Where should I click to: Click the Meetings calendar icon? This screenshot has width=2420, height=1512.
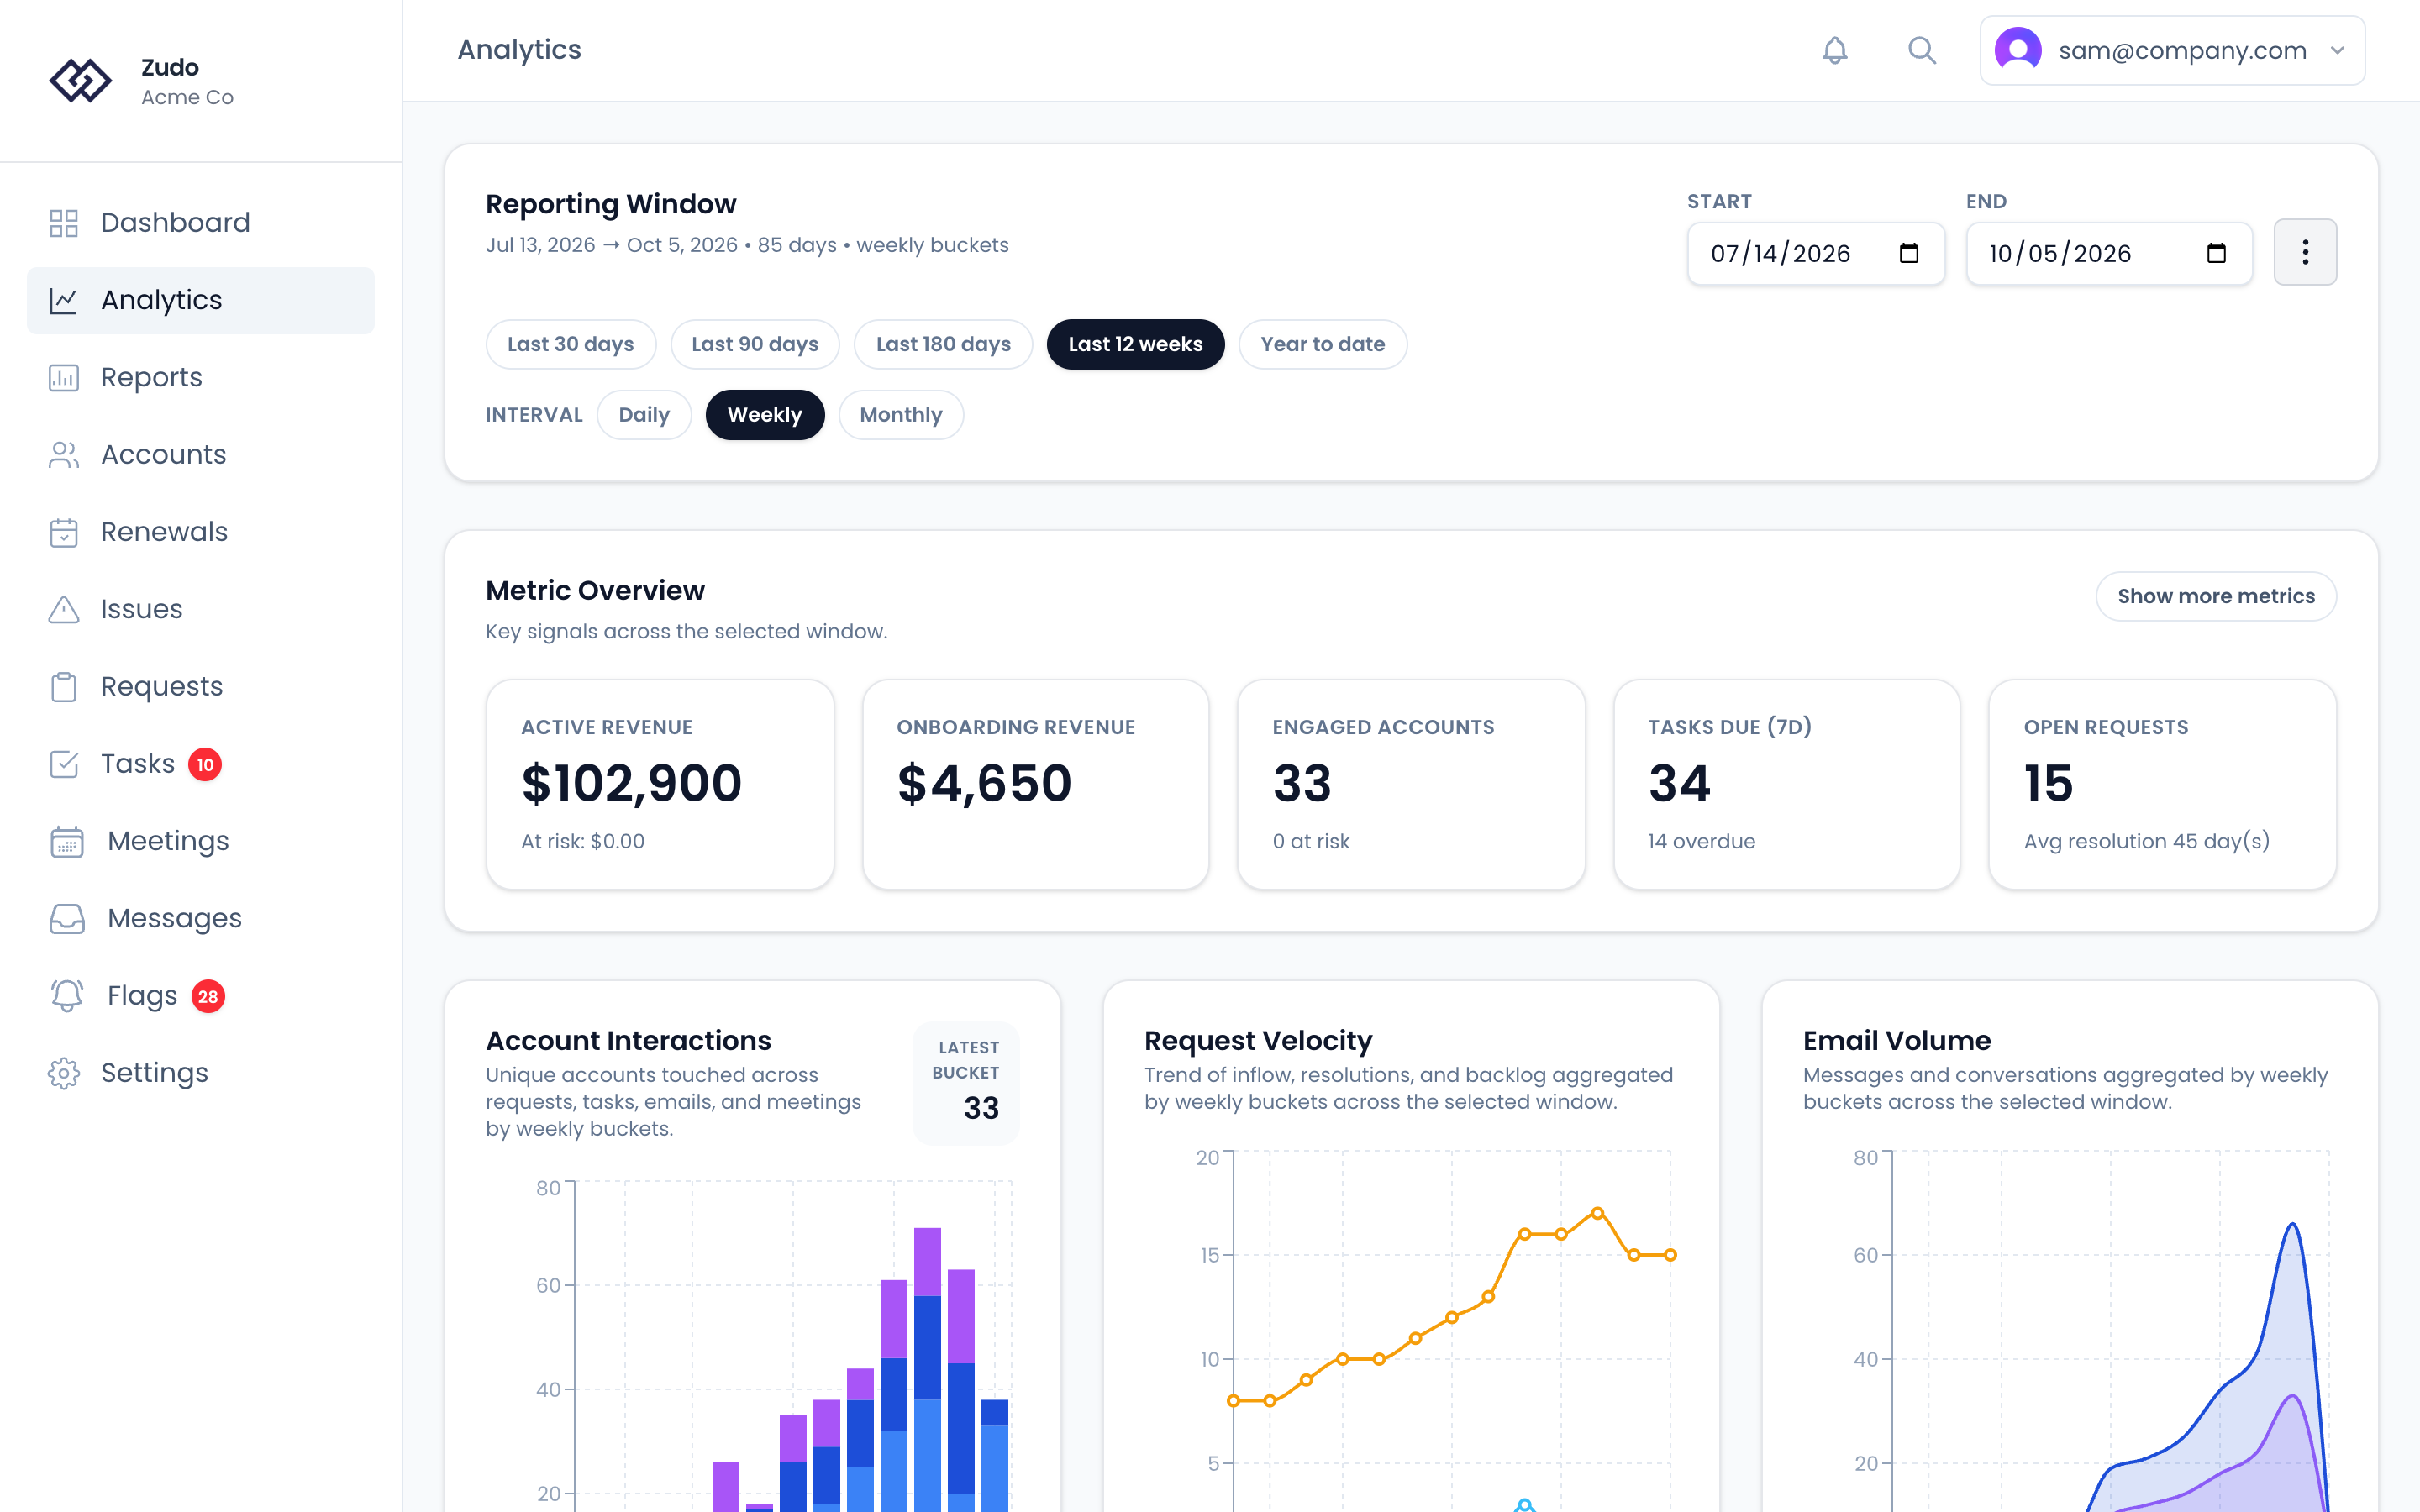pos(67,841)
